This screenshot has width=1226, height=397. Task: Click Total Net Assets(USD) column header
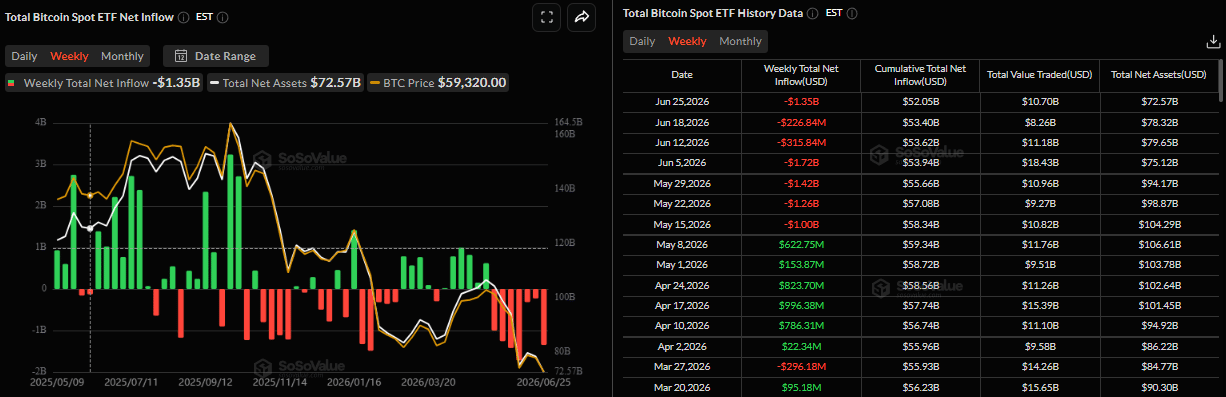1159,75
